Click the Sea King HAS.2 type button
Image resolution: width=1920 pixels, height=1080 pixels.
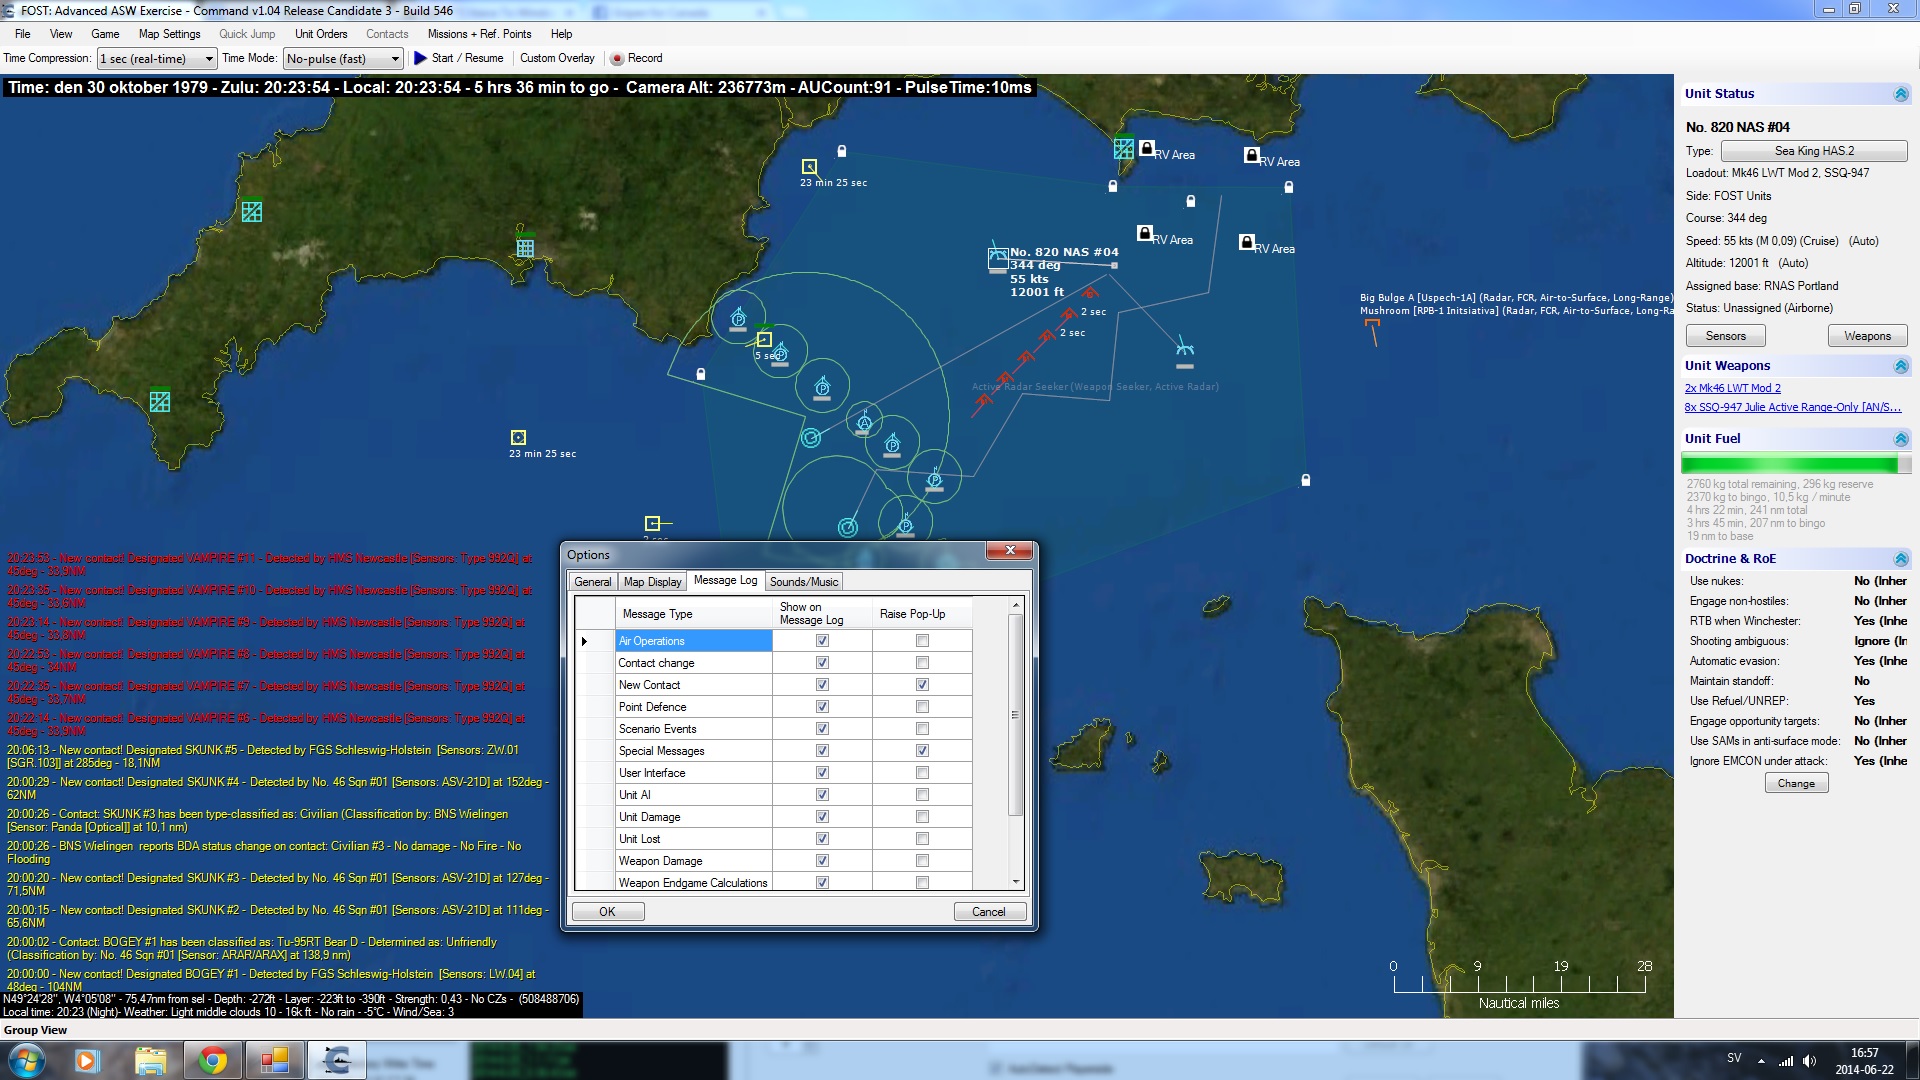[1814, 151]
